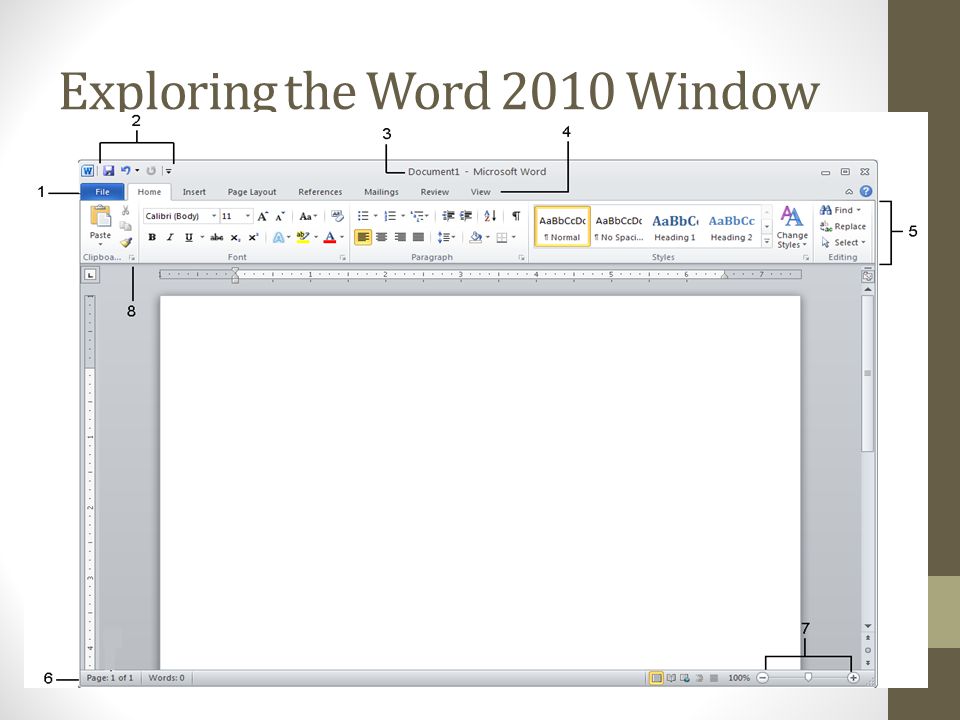The width and height of the screenshot is (960, 720).
Task: Toggle Bold formatting
Action: coord(152,238)
